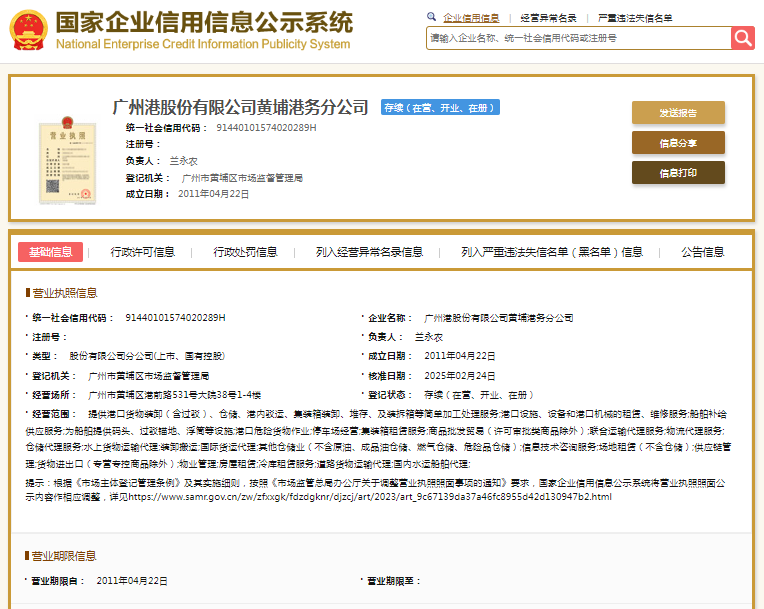
Task: Click the header 成立日期 value 2011年04月22日
Action: [x=213, y=194]
